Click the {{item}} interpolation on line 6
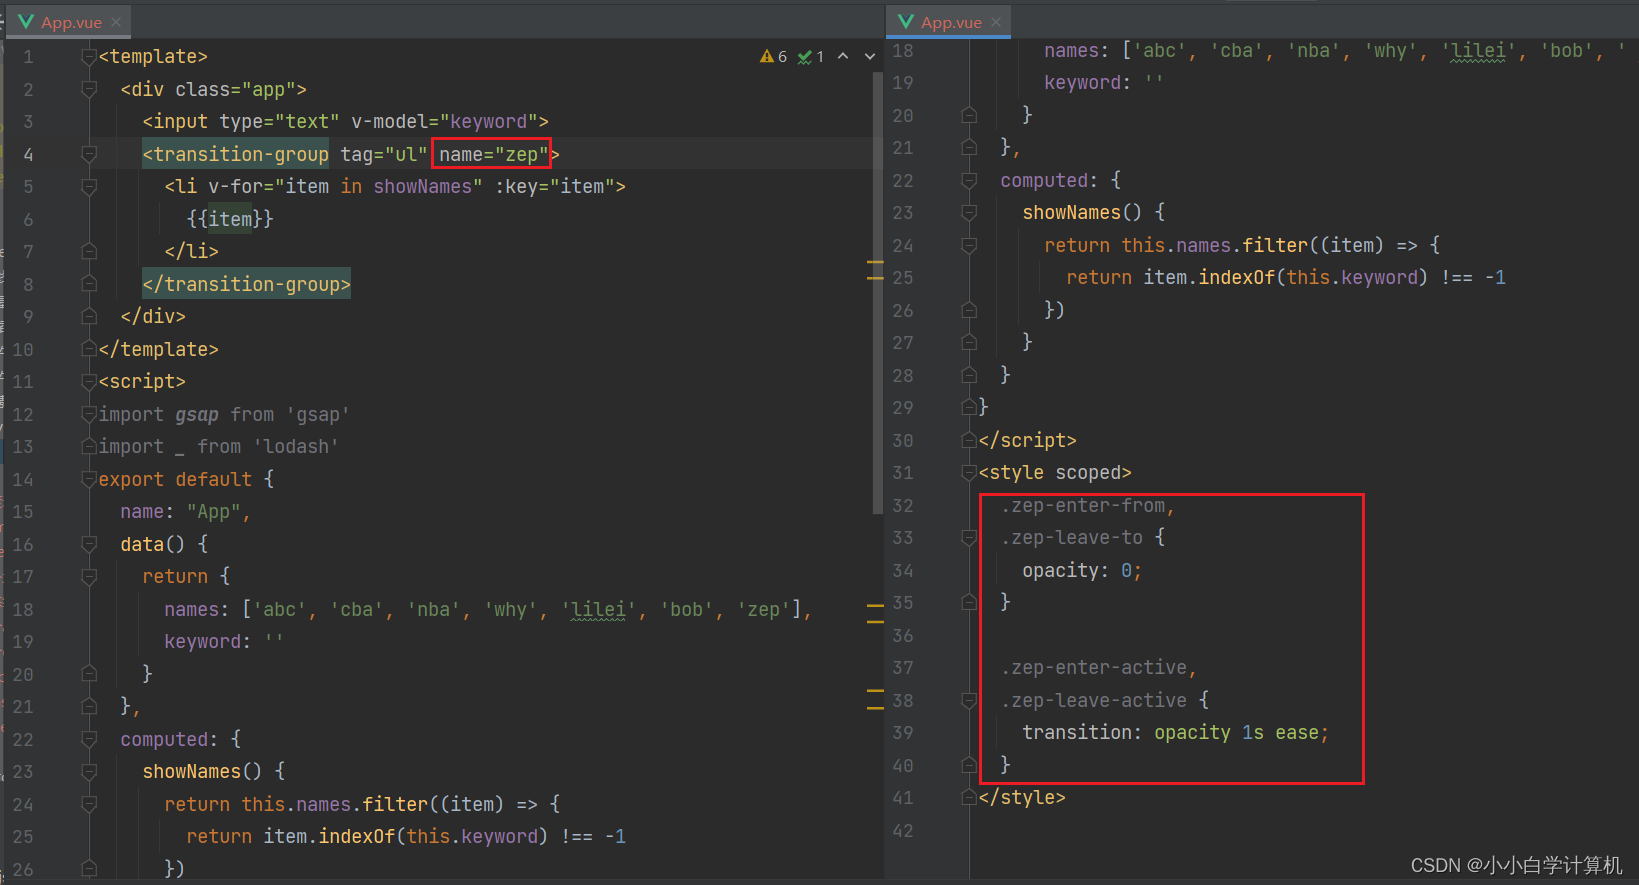The height and width of the screenshot is (885, 1639). 230,219
